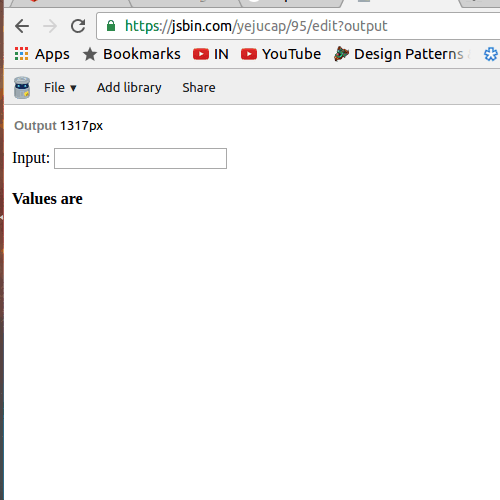Screen dimensions: 500x500
Task: Click the JS Bin robot logo
Action: click(x=22, y=87)
